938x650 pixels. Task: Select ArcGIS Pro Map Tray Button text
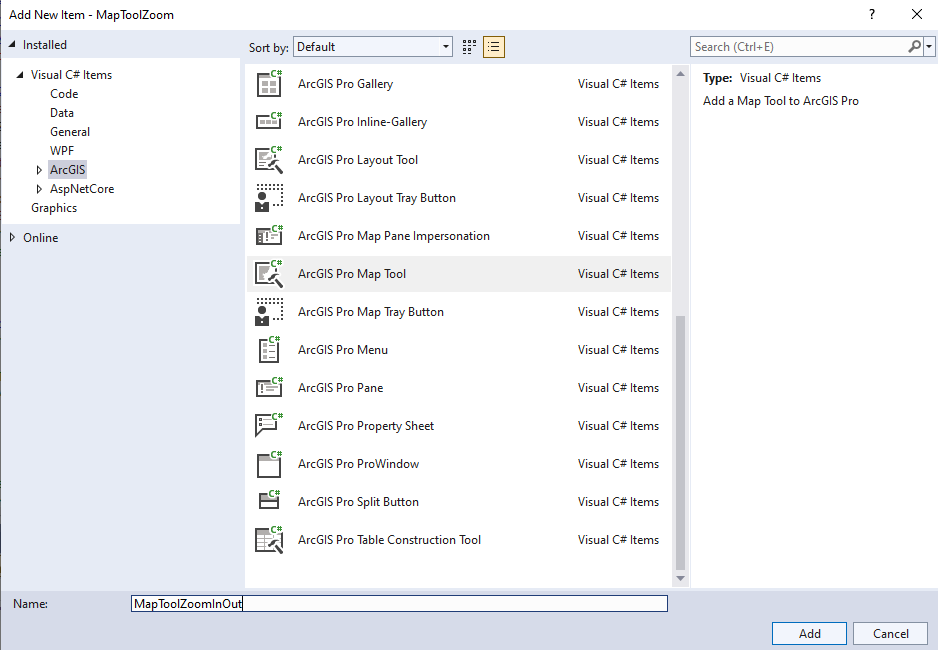[371, 312]
